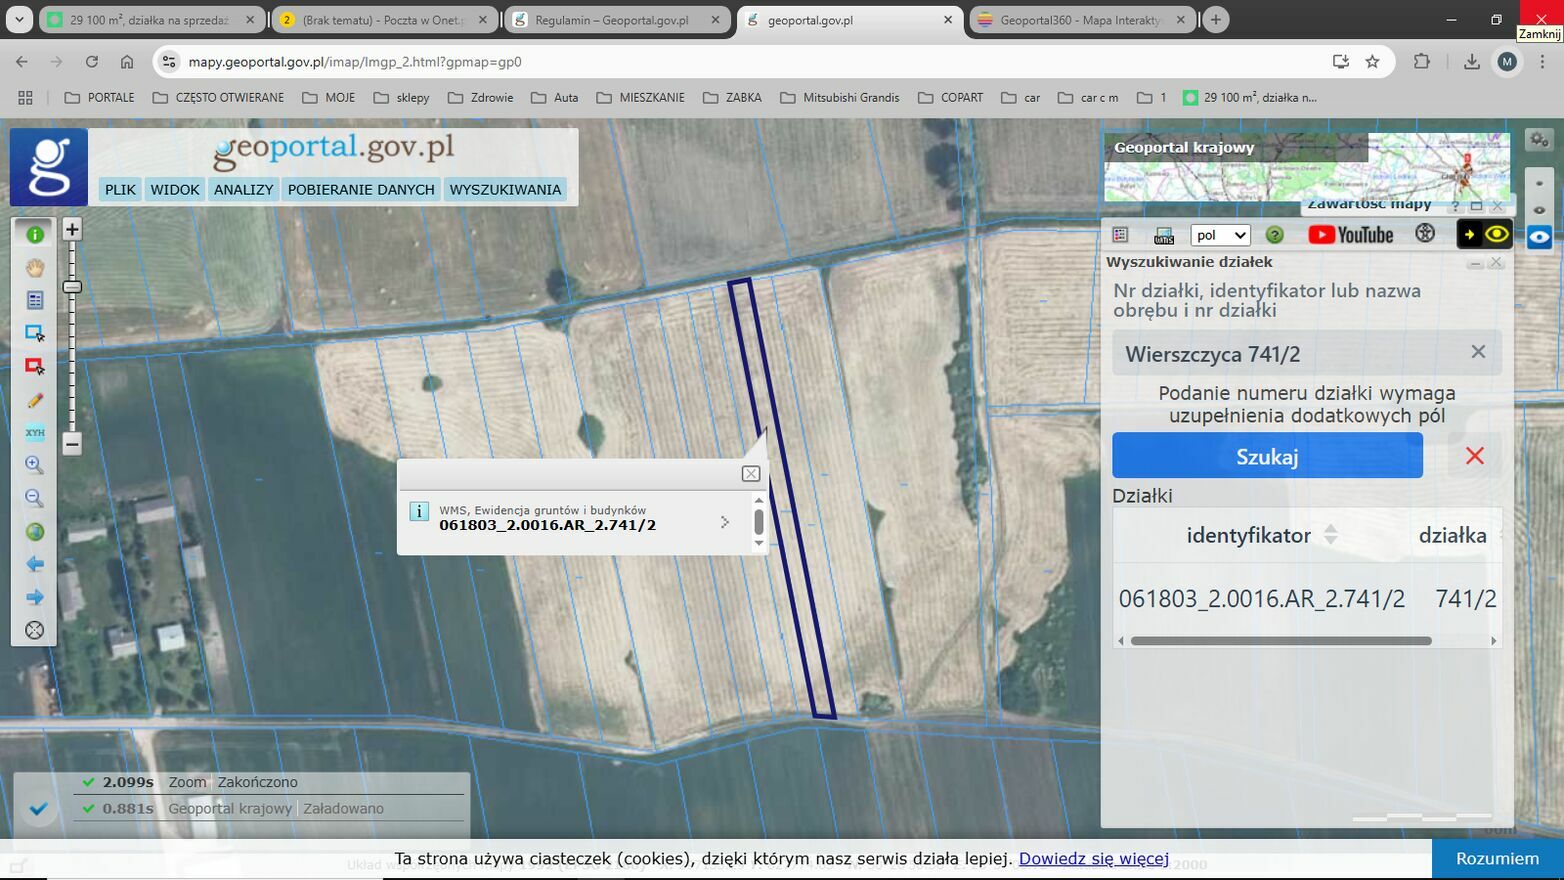Viewport: 1564px width, 880px height.
Task: Select the zoom in magnifier tool
Action: [x=35, y=465]
